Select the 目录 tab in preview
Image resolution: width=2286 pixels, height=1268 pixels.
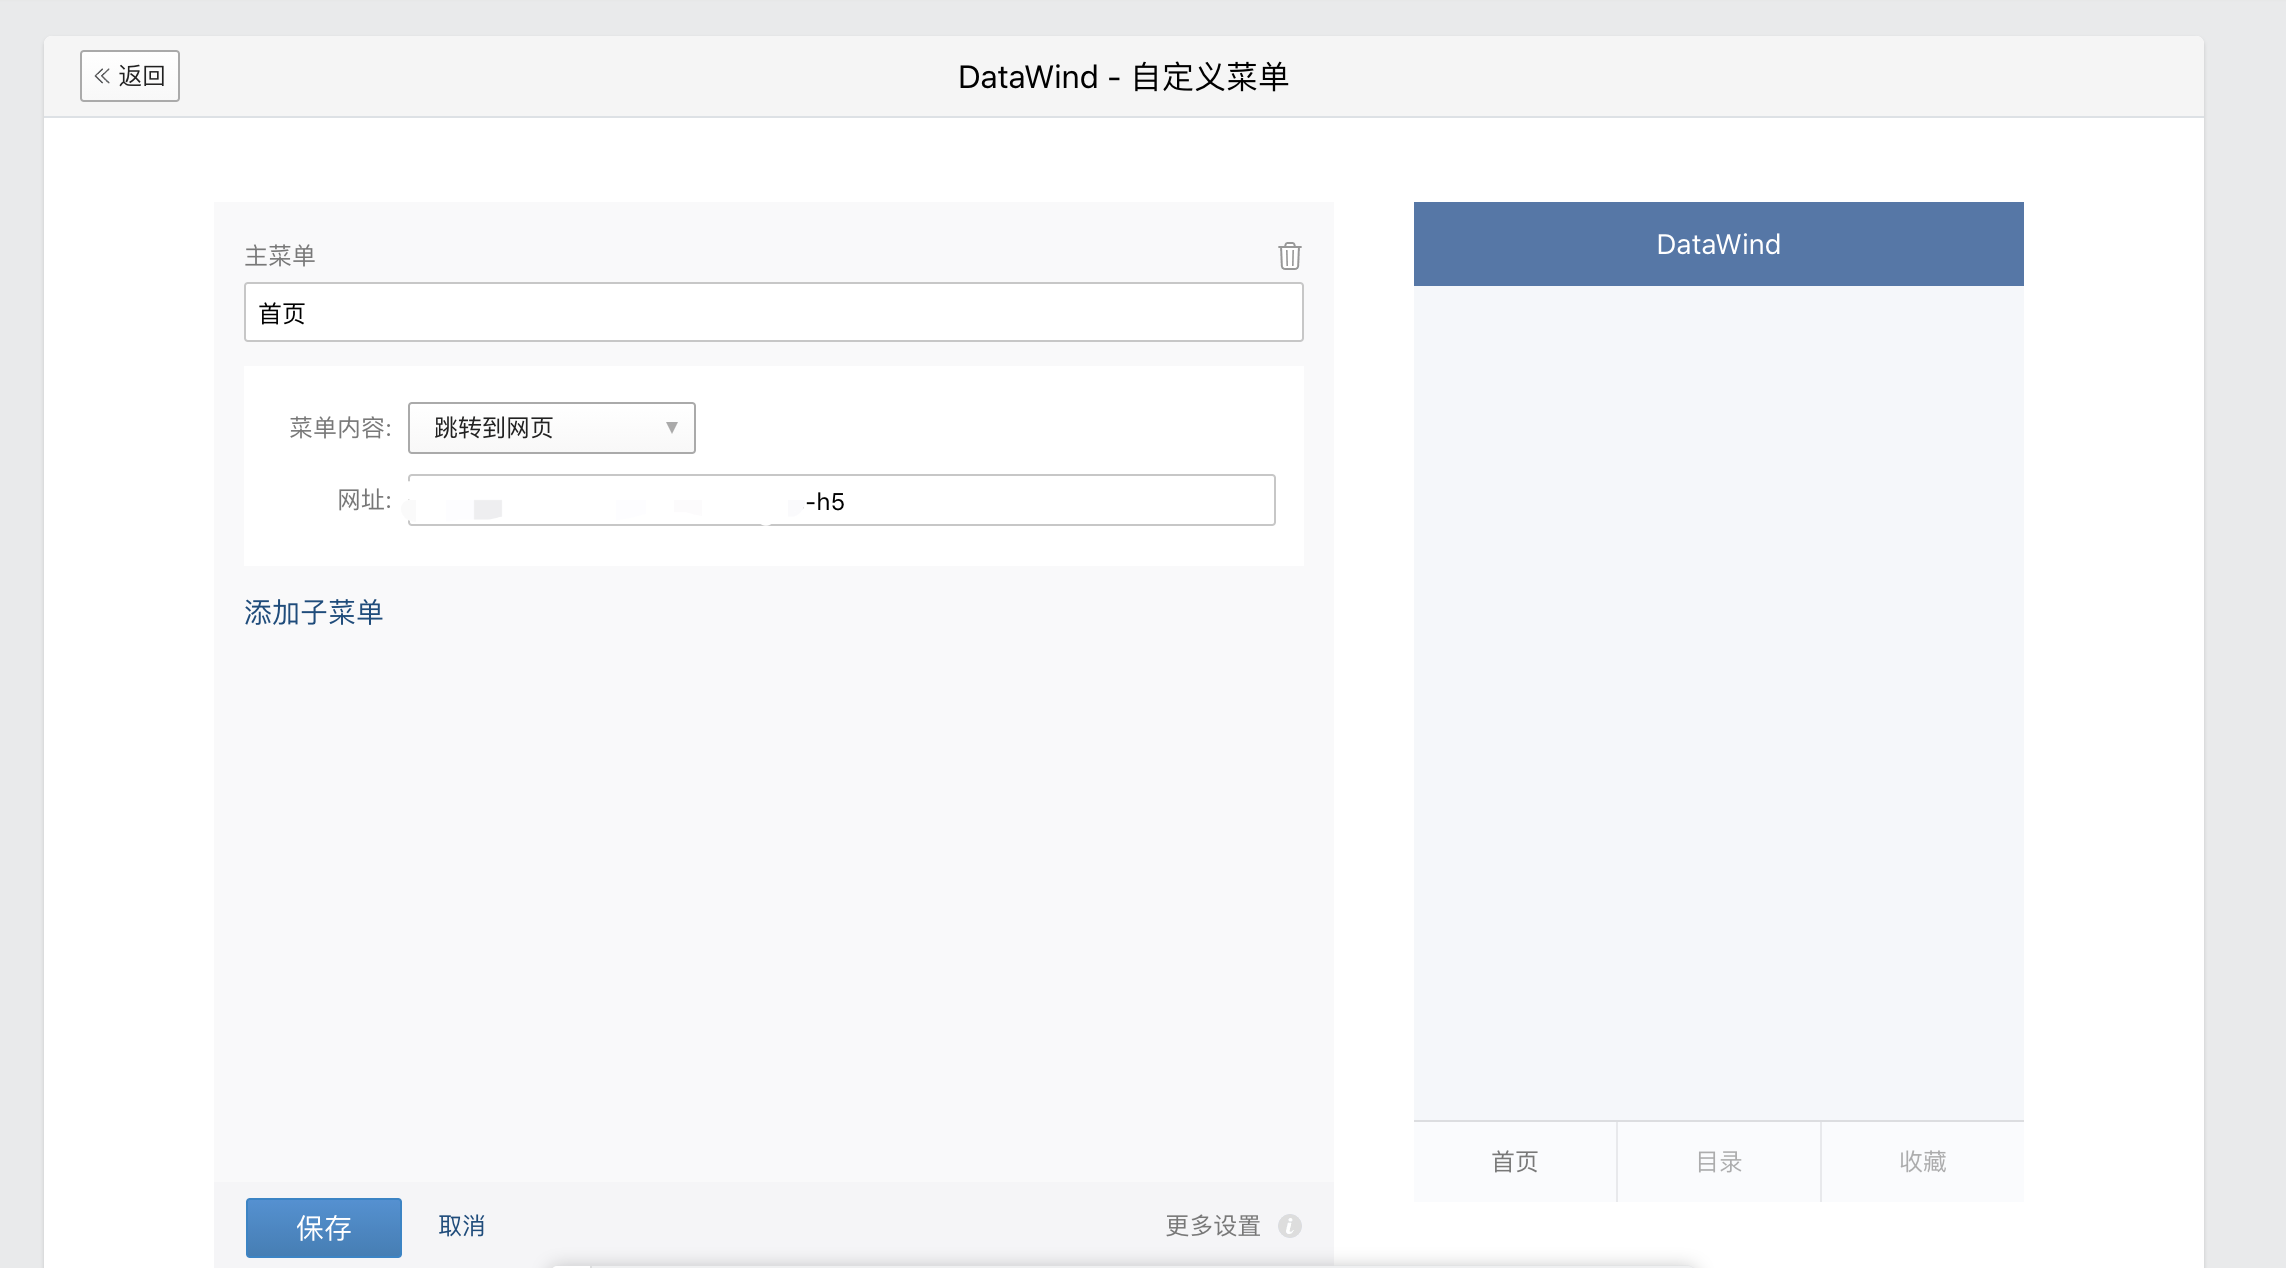[1719, 1162]
